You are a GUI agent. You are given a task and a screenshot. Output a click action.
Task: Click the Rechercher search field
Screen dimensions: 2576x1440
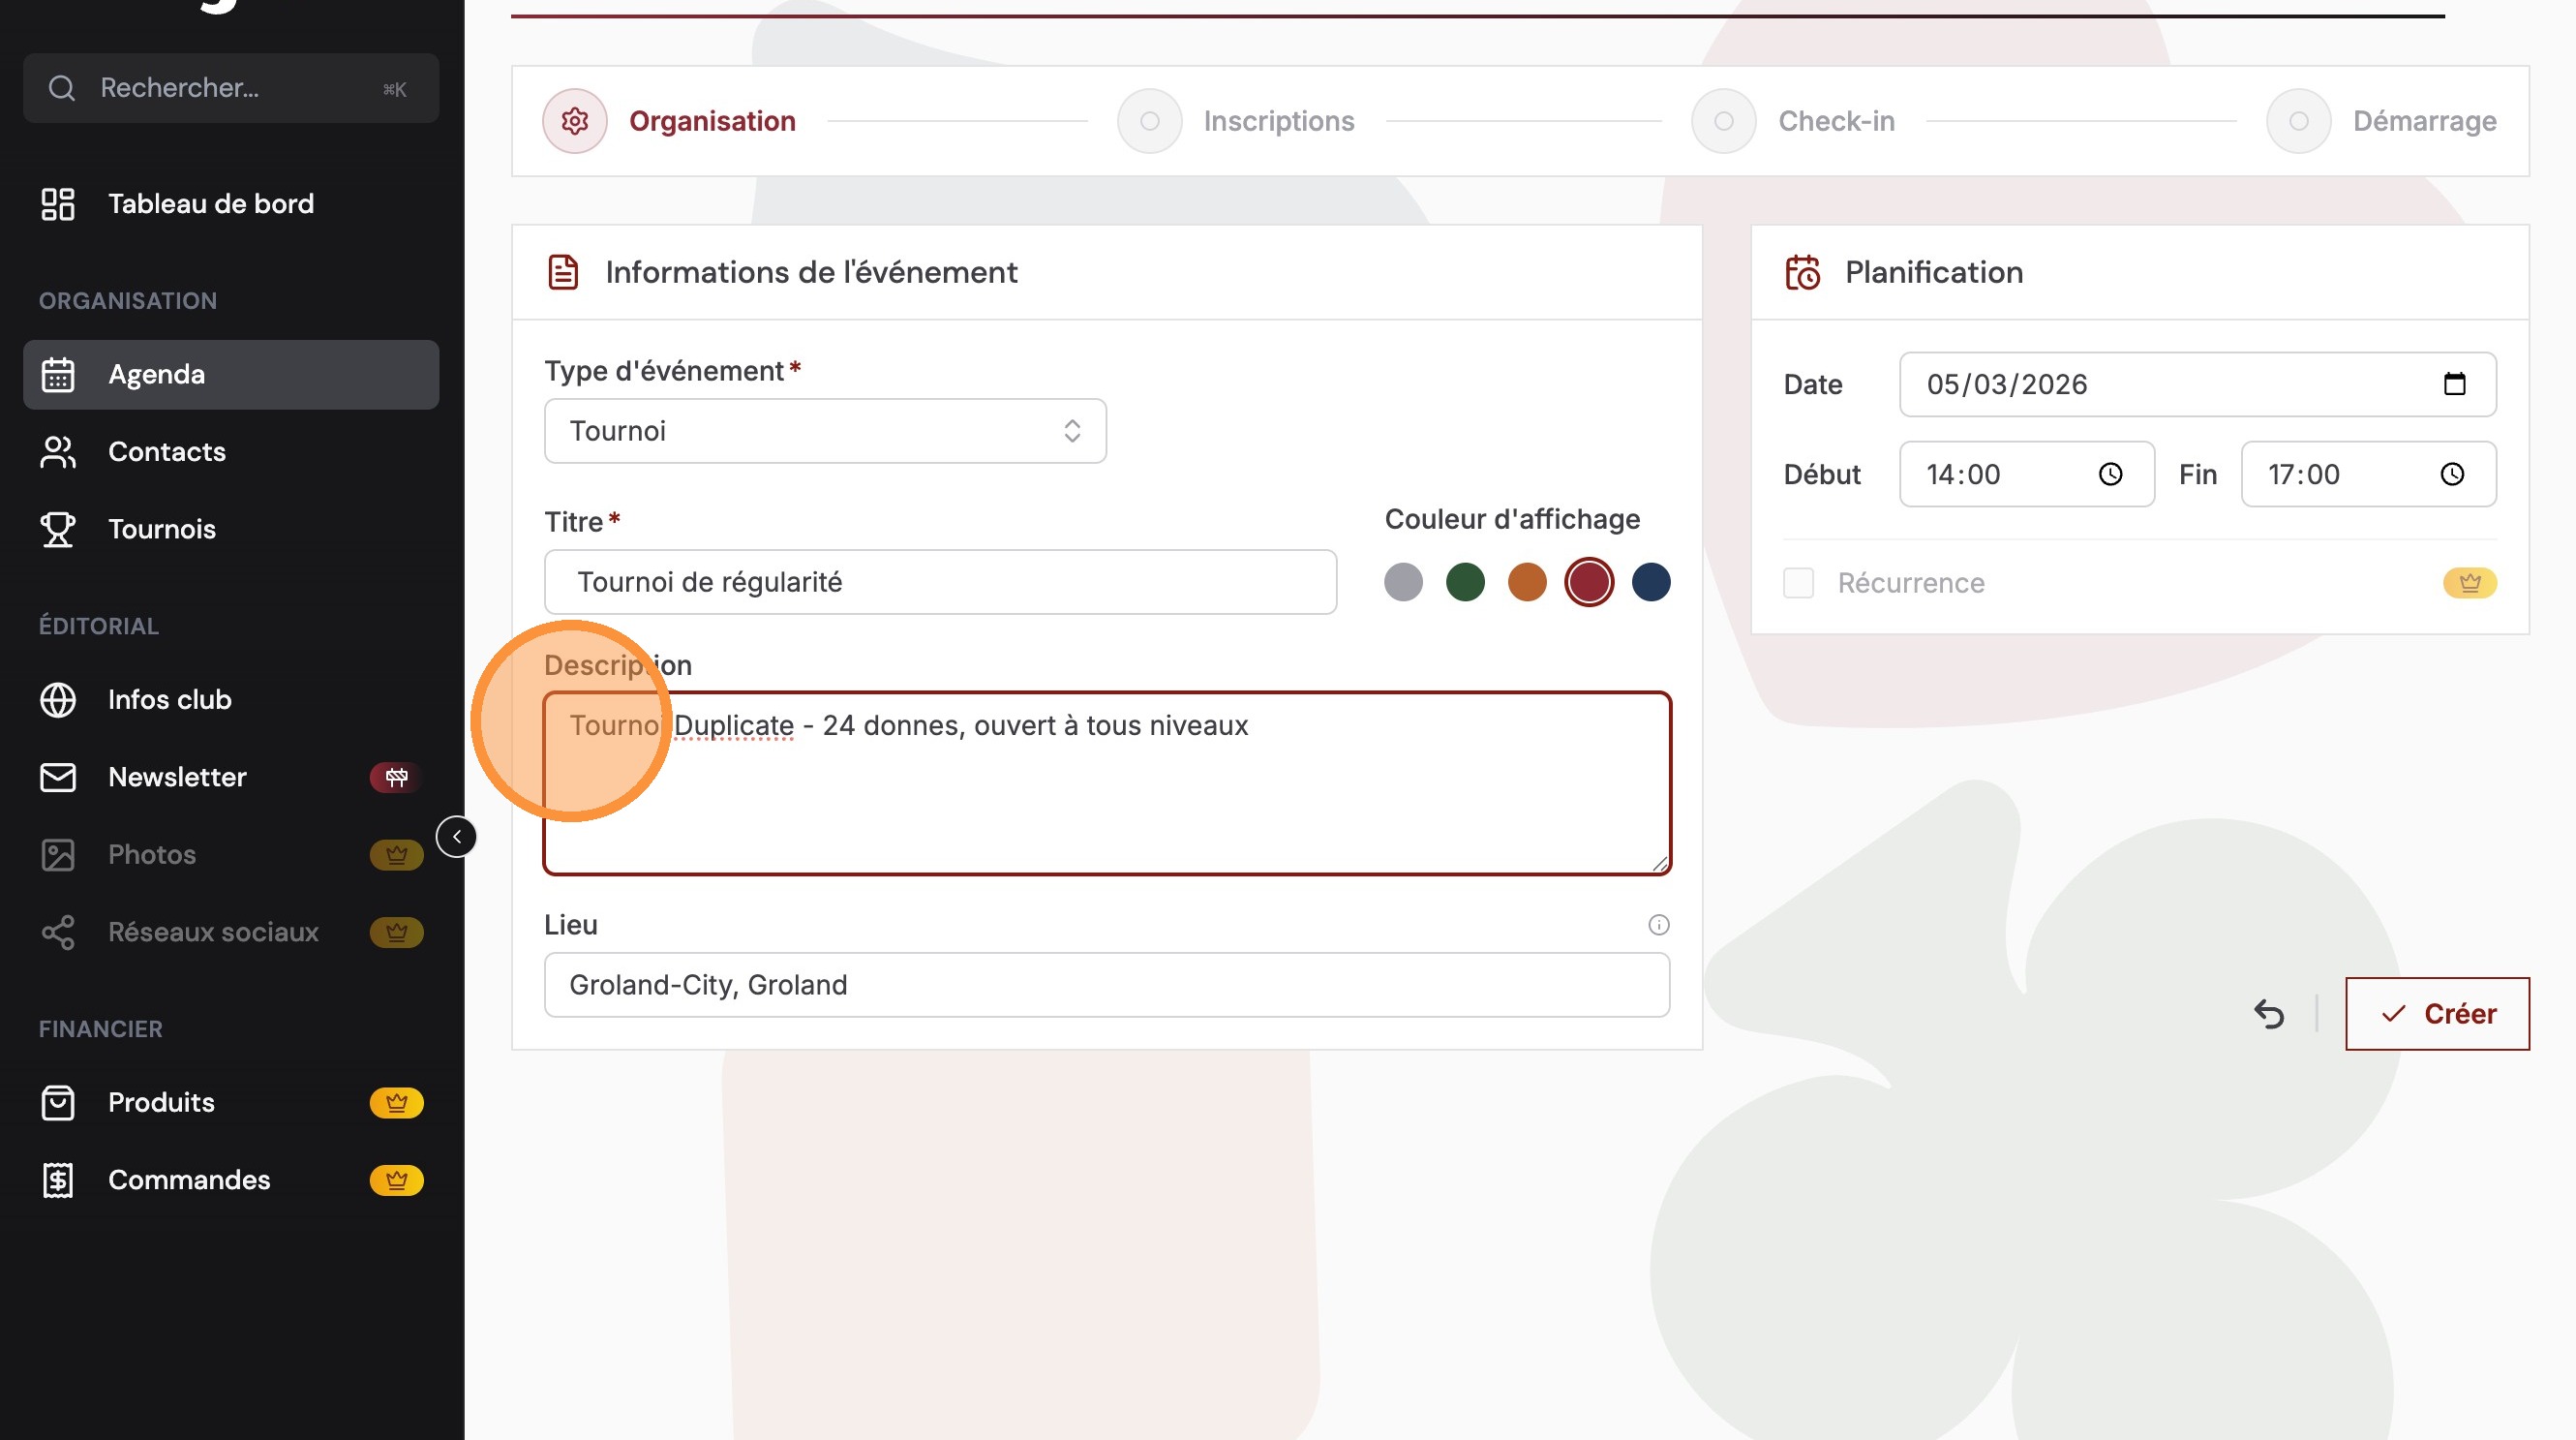click(230, 88)
